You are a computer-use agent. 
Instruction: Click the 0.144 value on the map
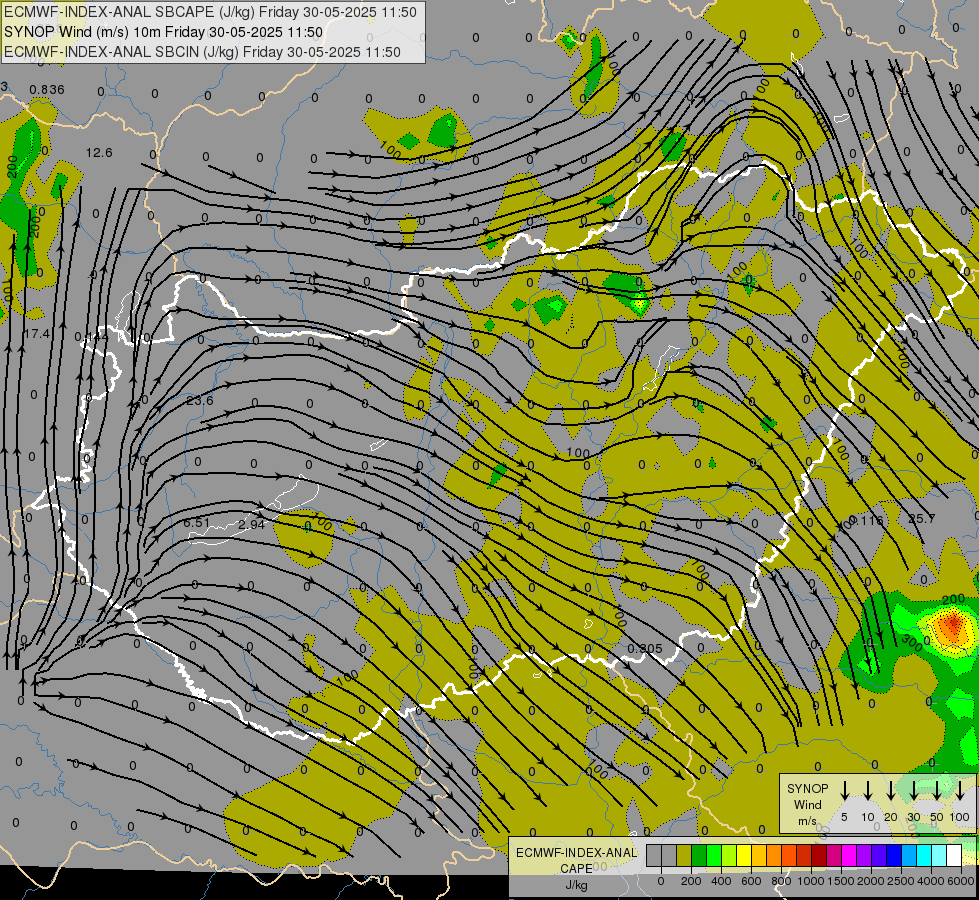pyautogui.click(x=92, y=337)
